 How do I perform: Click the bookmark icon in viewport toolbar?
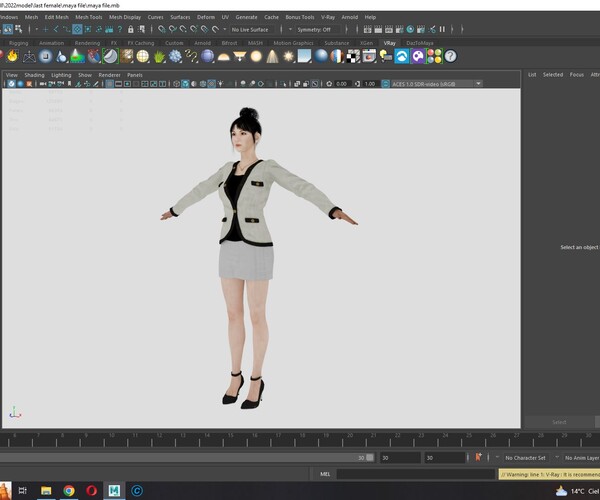pos(69,84)
